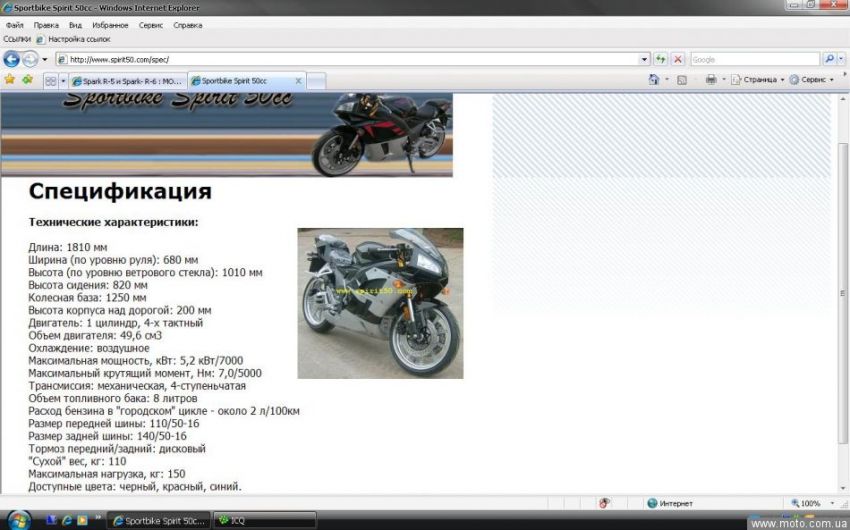Open Quick Tabs grid icon
The width and height of the screenshot is (850, 530).
[x=50, y=81]
